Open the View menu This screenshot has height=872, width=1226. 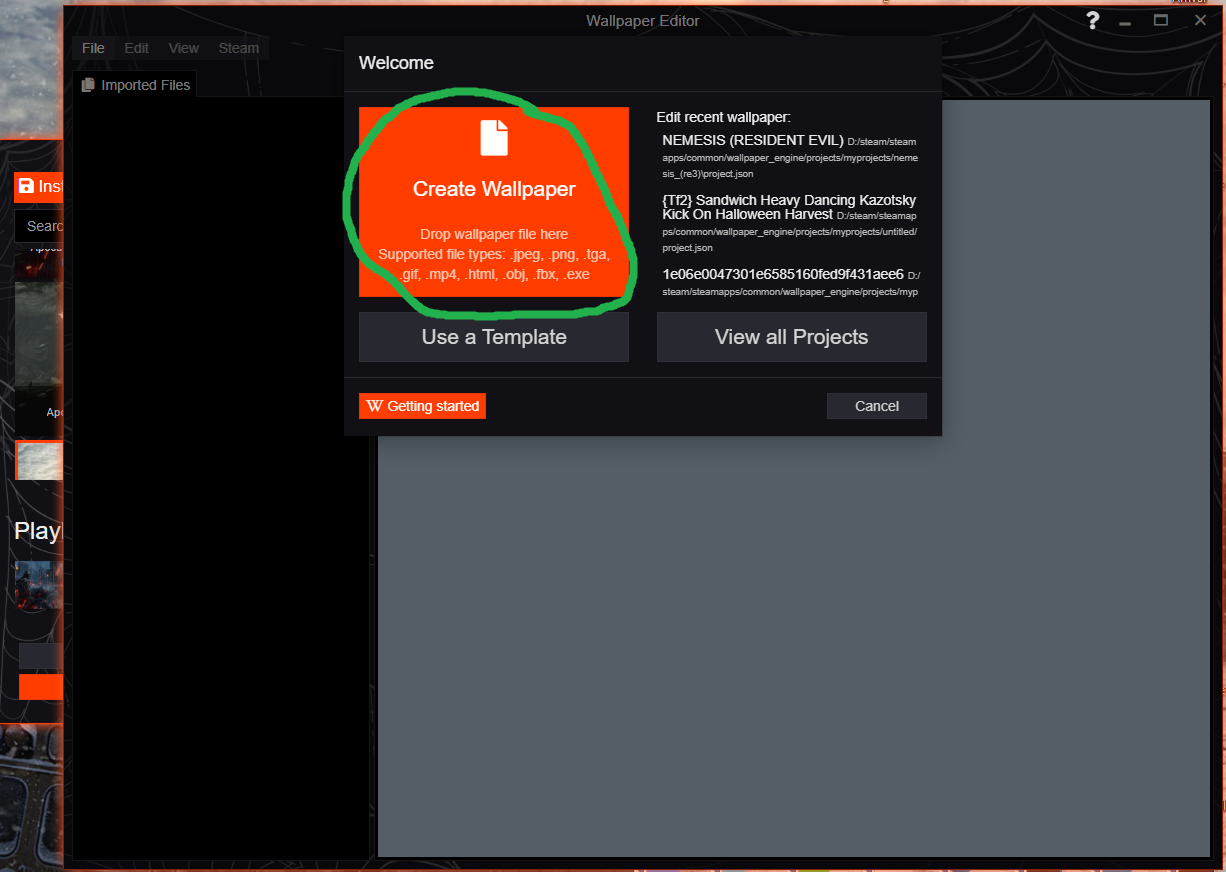[x=184, y=48]
